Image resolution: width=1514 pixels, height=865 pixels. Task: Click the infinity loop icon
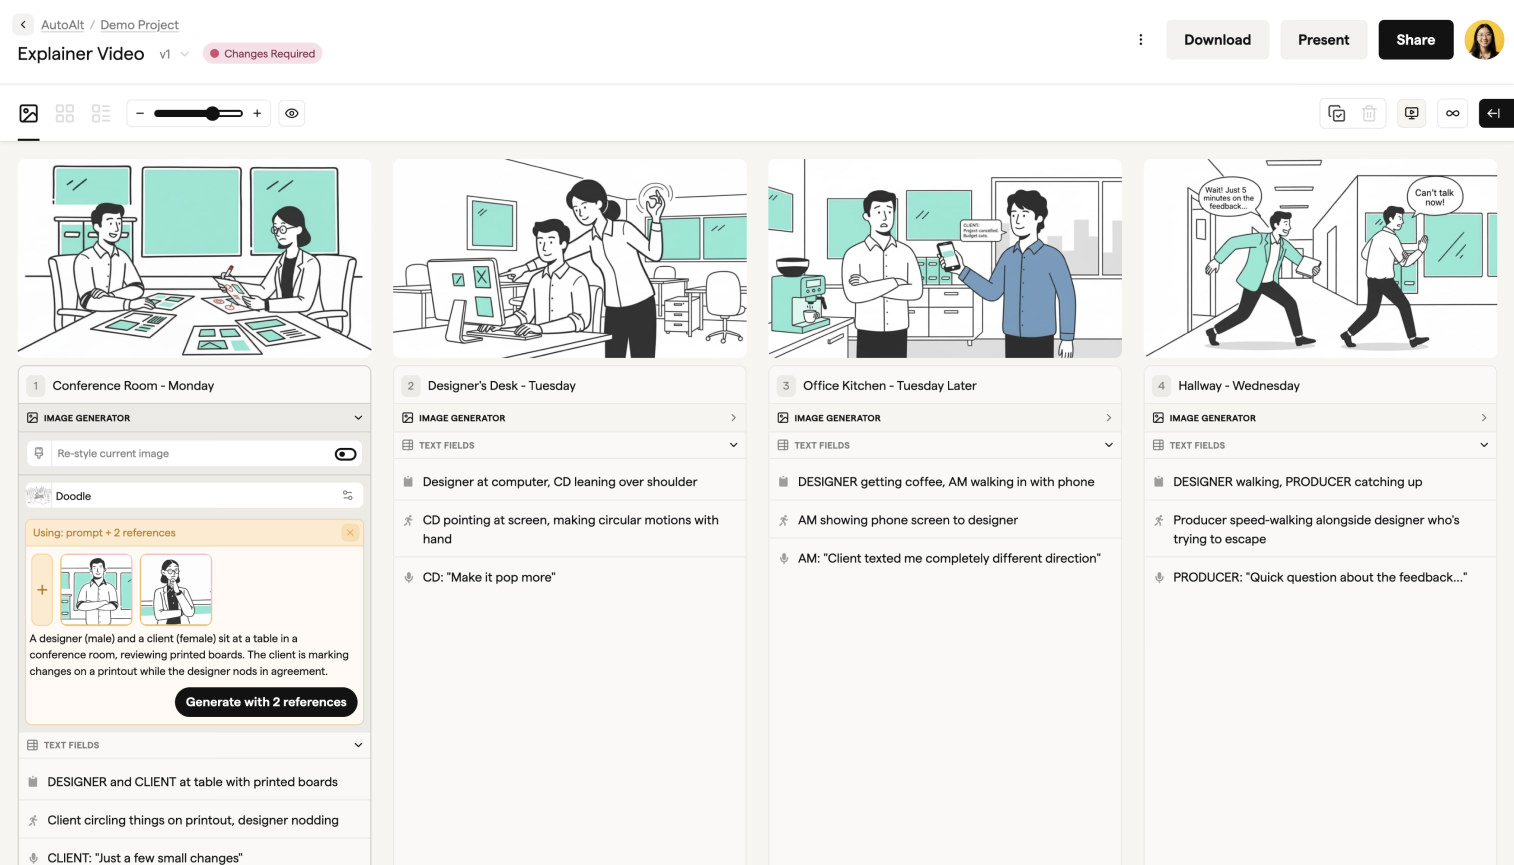tap(1452, 113)
